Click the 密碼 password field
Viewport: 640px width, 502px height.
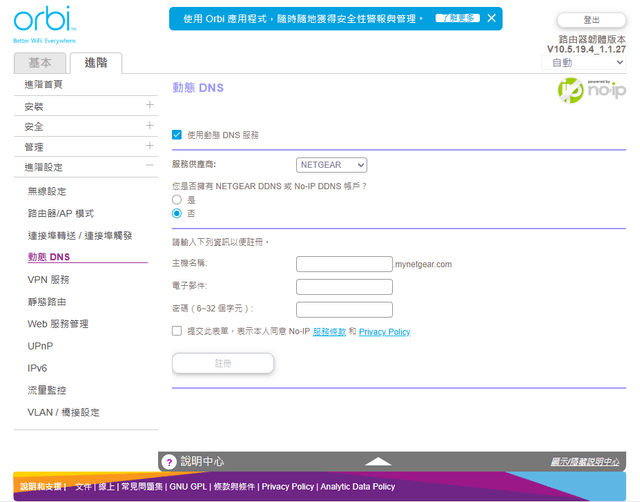[344, 310]
